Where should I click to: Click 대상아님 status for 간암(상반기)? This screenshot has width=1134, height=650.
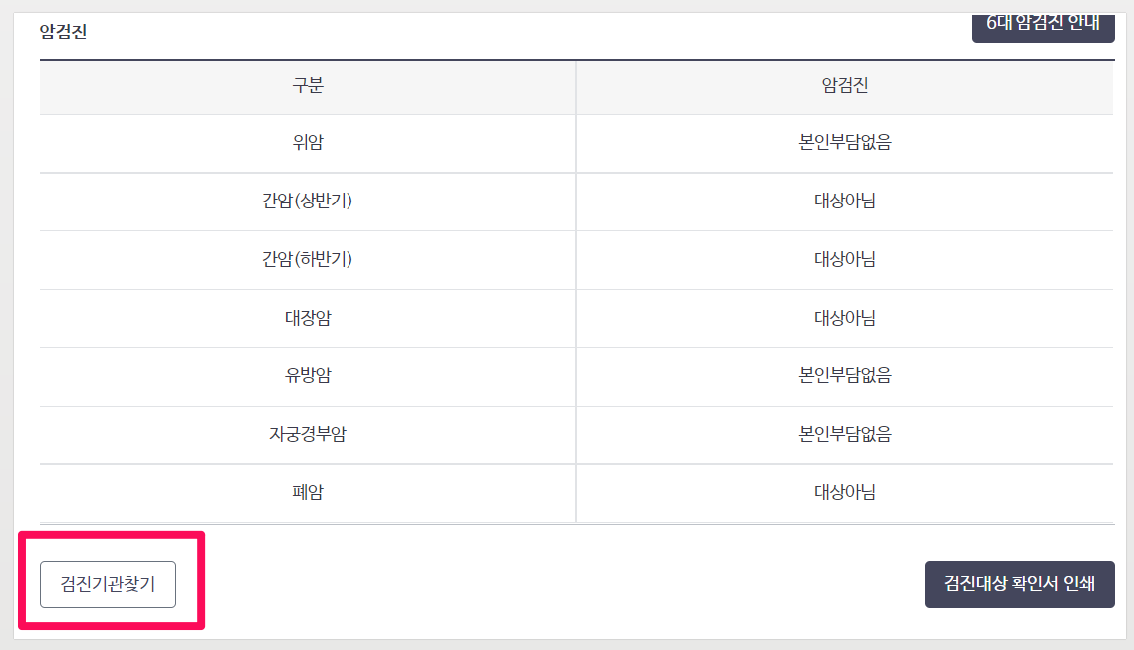click(845, 200)
